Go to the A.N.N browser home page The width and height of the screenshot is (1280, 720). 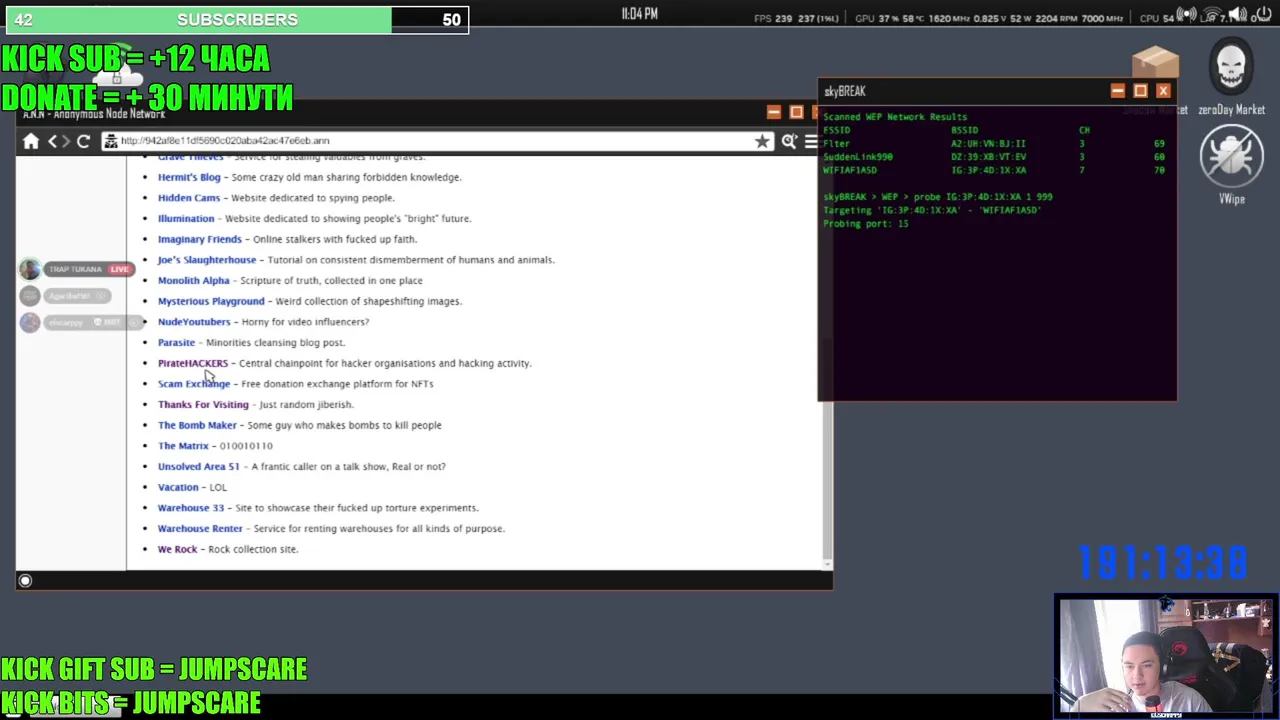[31, 142]
